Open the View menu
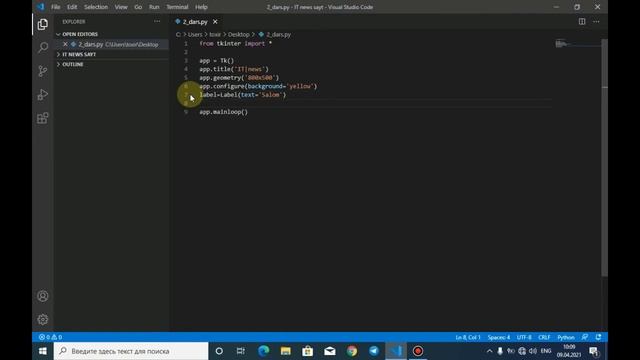640x360 pixels. (x=121, y=7)
